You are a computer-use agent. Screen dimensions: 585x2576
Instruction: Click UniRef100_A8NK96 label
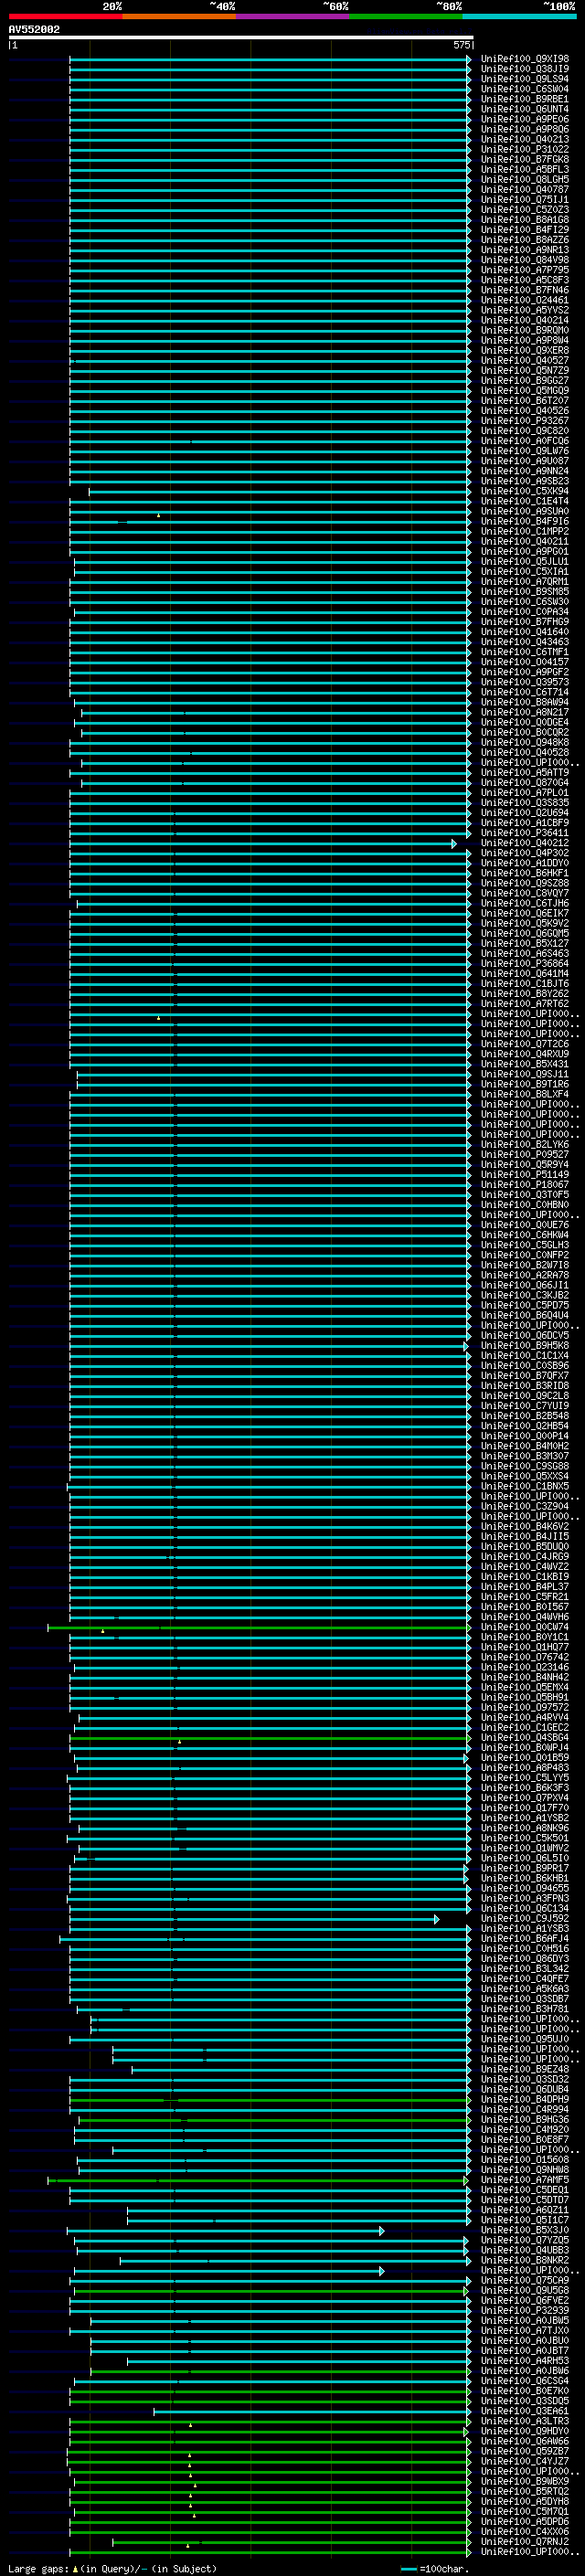click(525, 1828)
